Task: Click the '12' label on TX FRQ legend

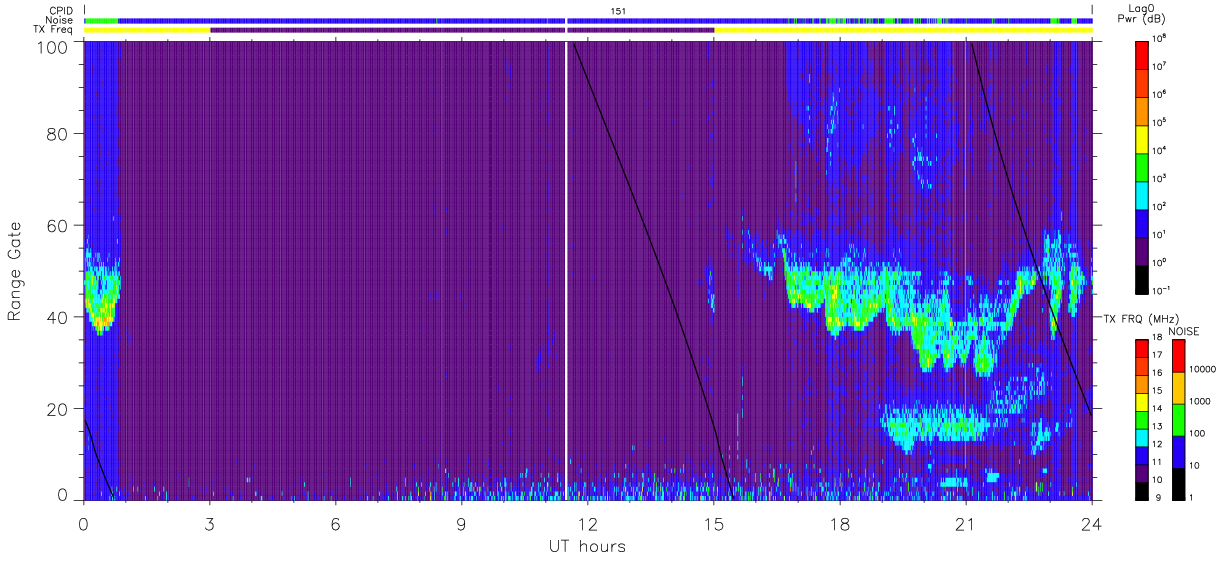Action: pyautogui.click(x=1158, y=443)
